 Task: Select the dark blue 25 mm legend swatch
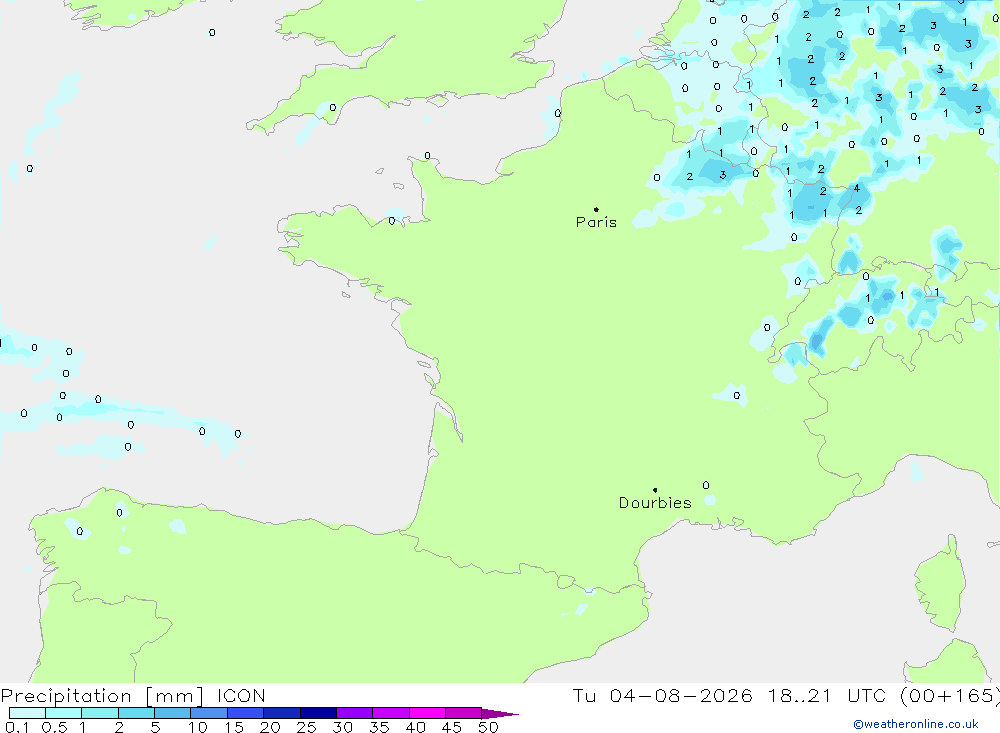[318, 713]
